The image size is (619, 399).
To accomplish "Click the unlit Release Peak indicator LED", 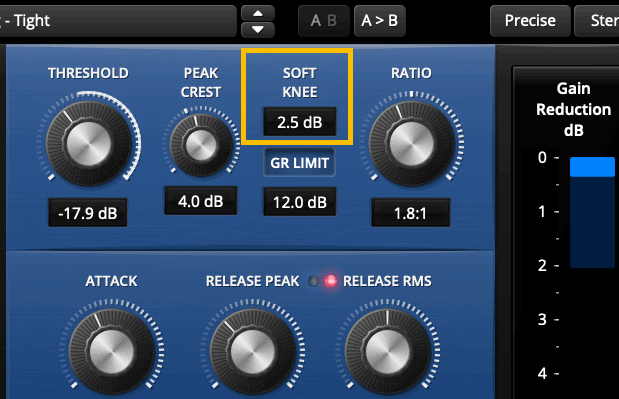I will click(x=313, y=281).
